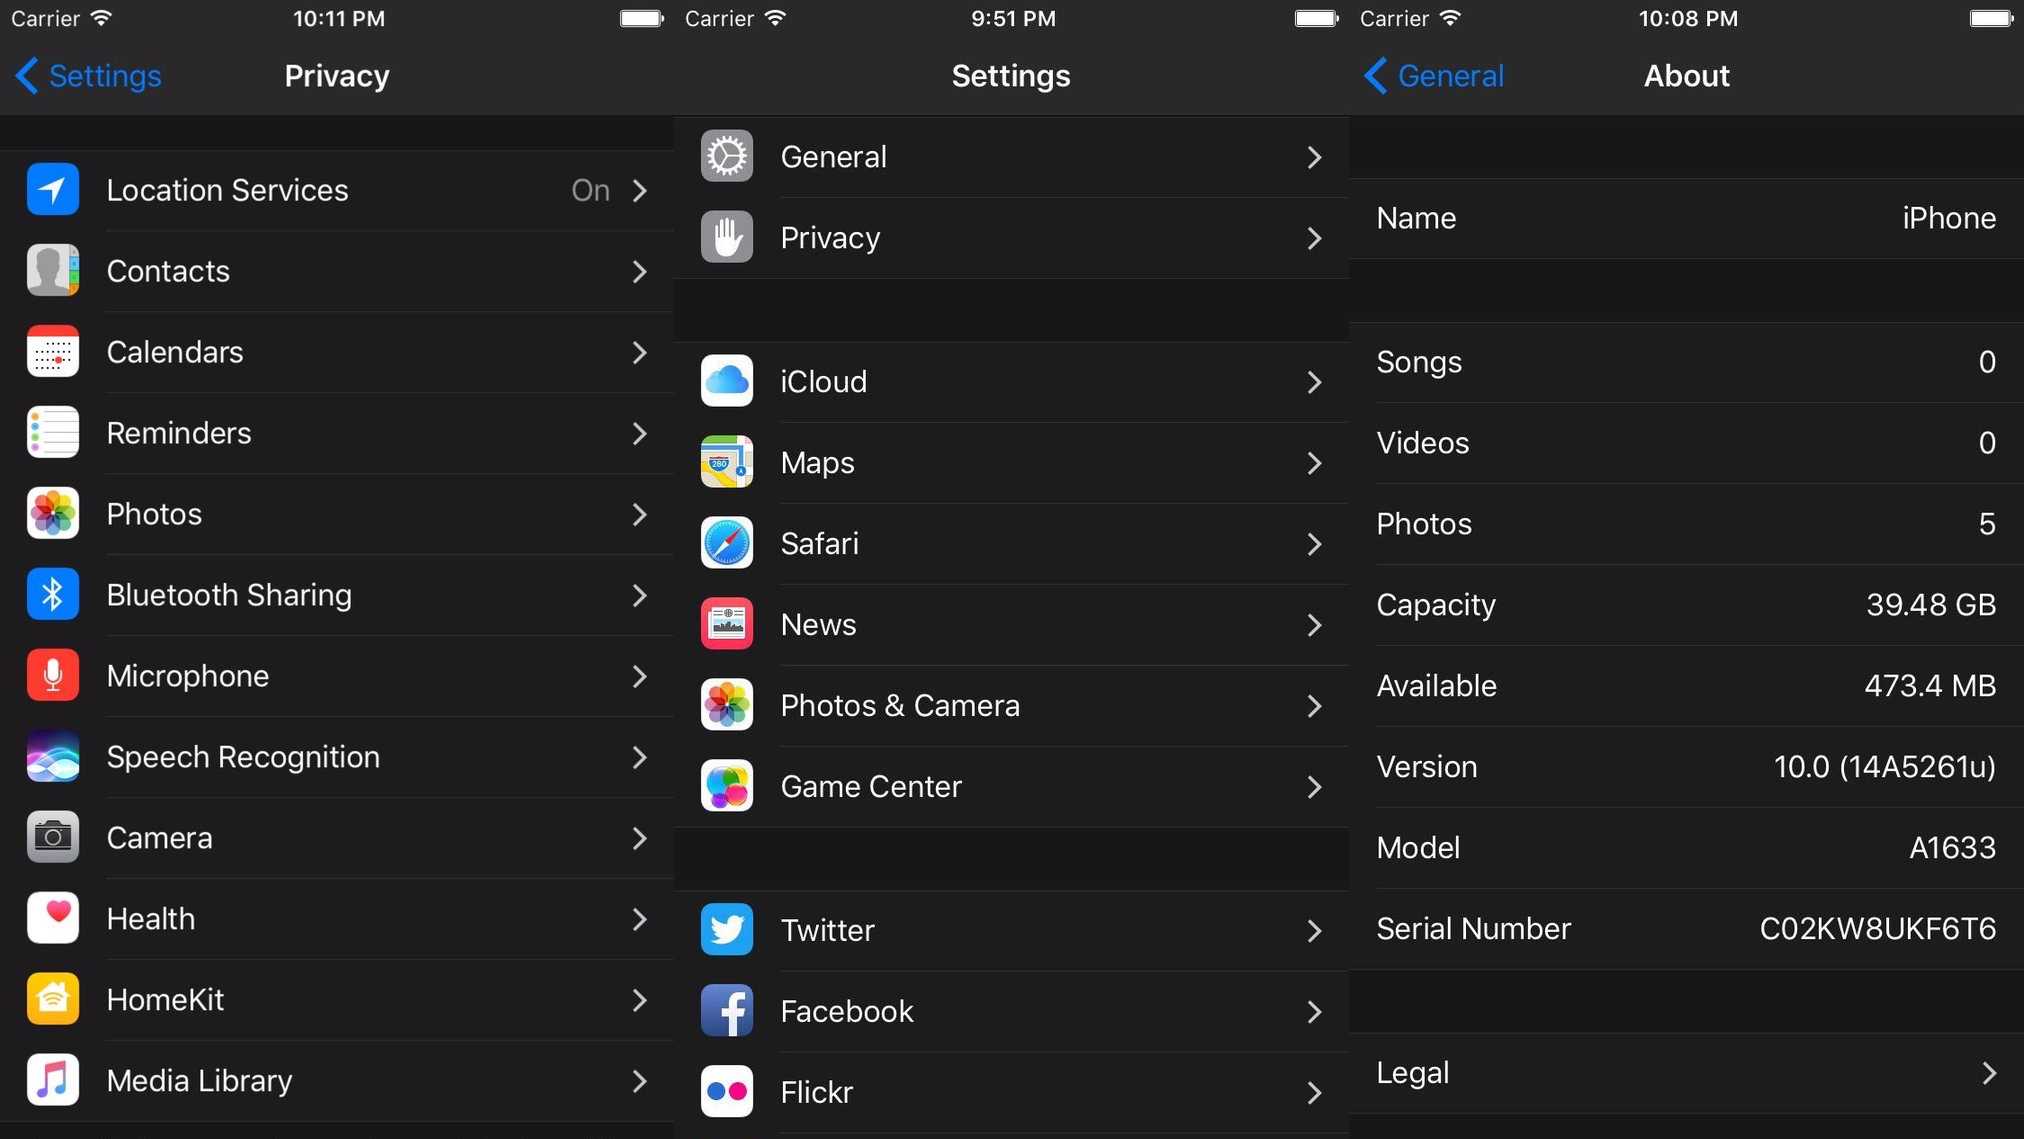Image resolution: width=2024 pixels, height=1139 pixels.
Task: Open Flickr privacy settings
Action: click(1011, 1092)
